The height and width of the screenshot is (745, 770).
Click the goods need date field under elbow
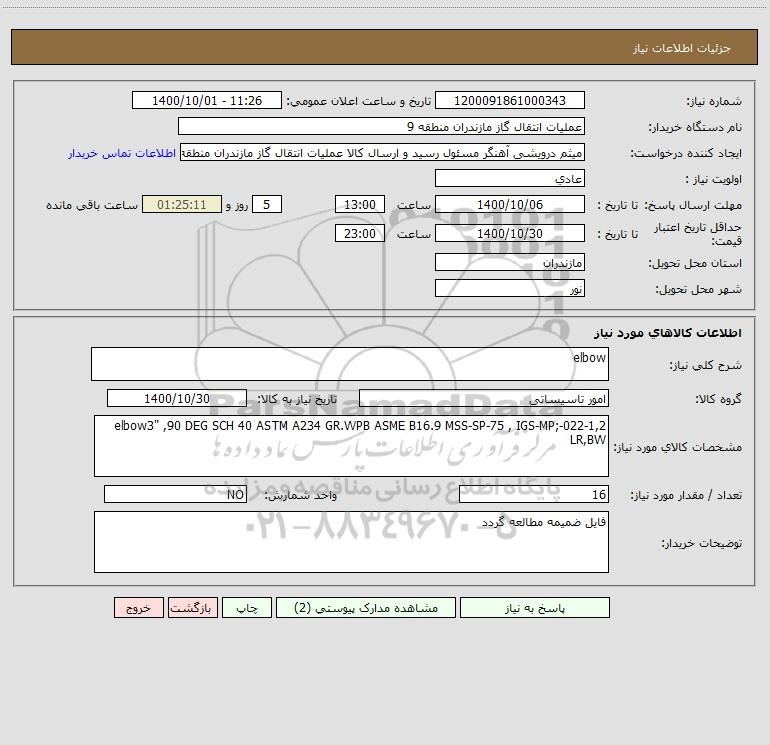coord(177,398)
